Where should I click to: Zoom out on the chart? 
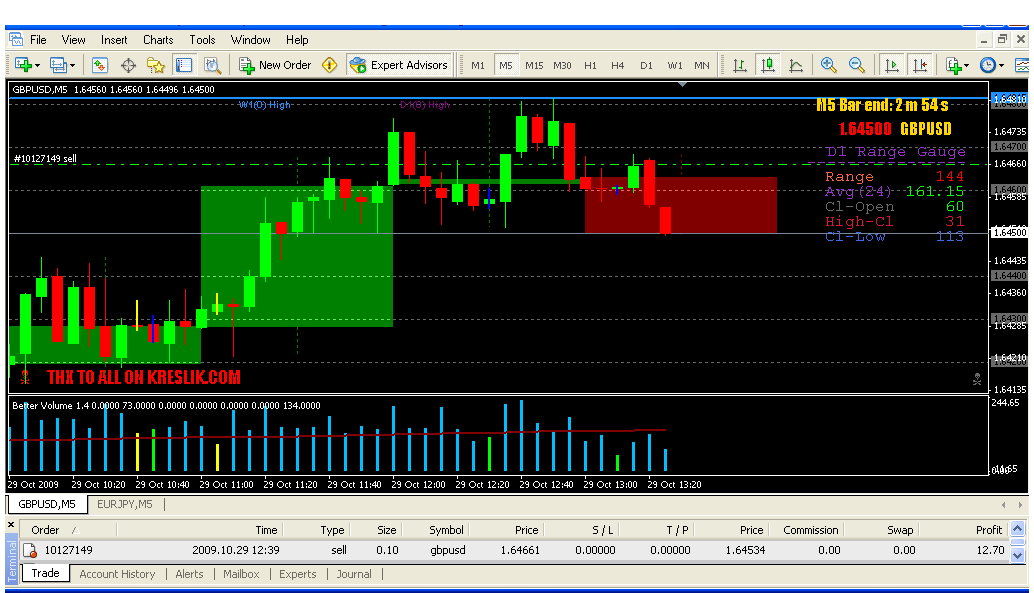857,65
